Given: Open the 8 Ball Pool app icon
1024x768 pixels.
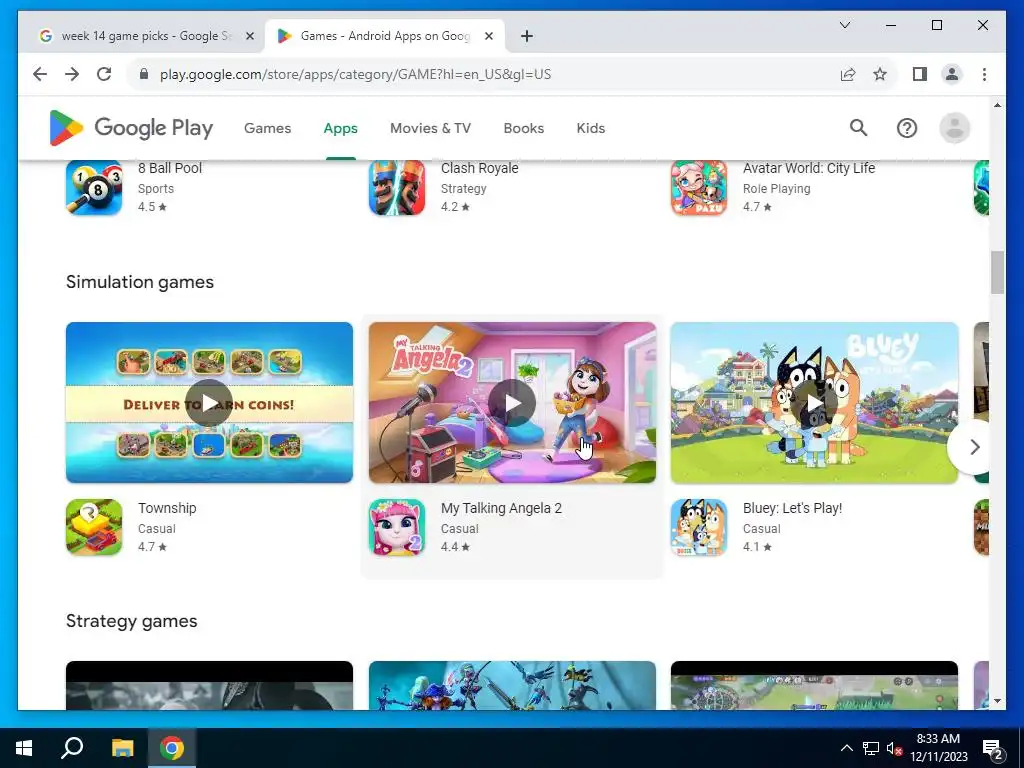Looking at the screenshot, I should [x=94, y=187].
